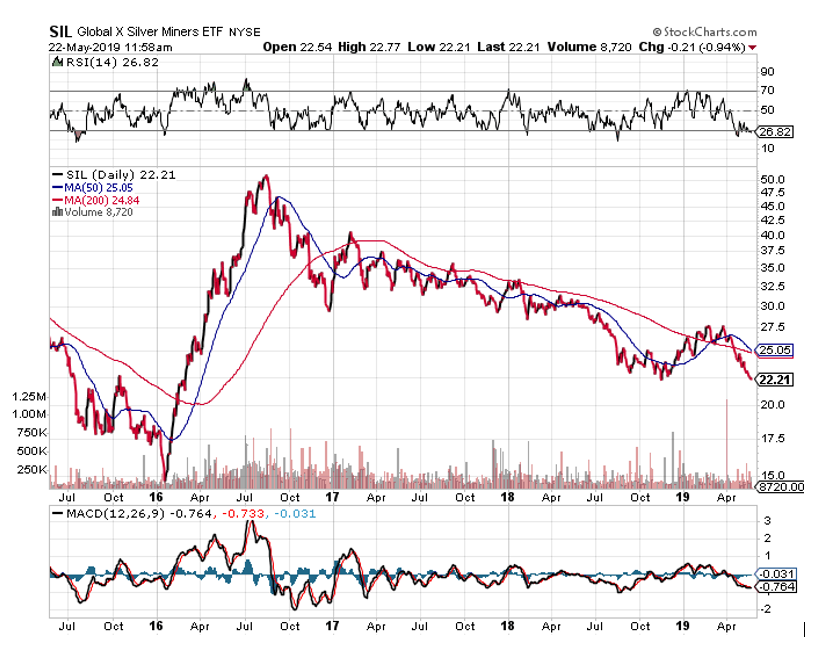Viewport: 825px width, 647px height.
Task: Click the -0.764 MACD value tag
Action: [x=776, y=587]
